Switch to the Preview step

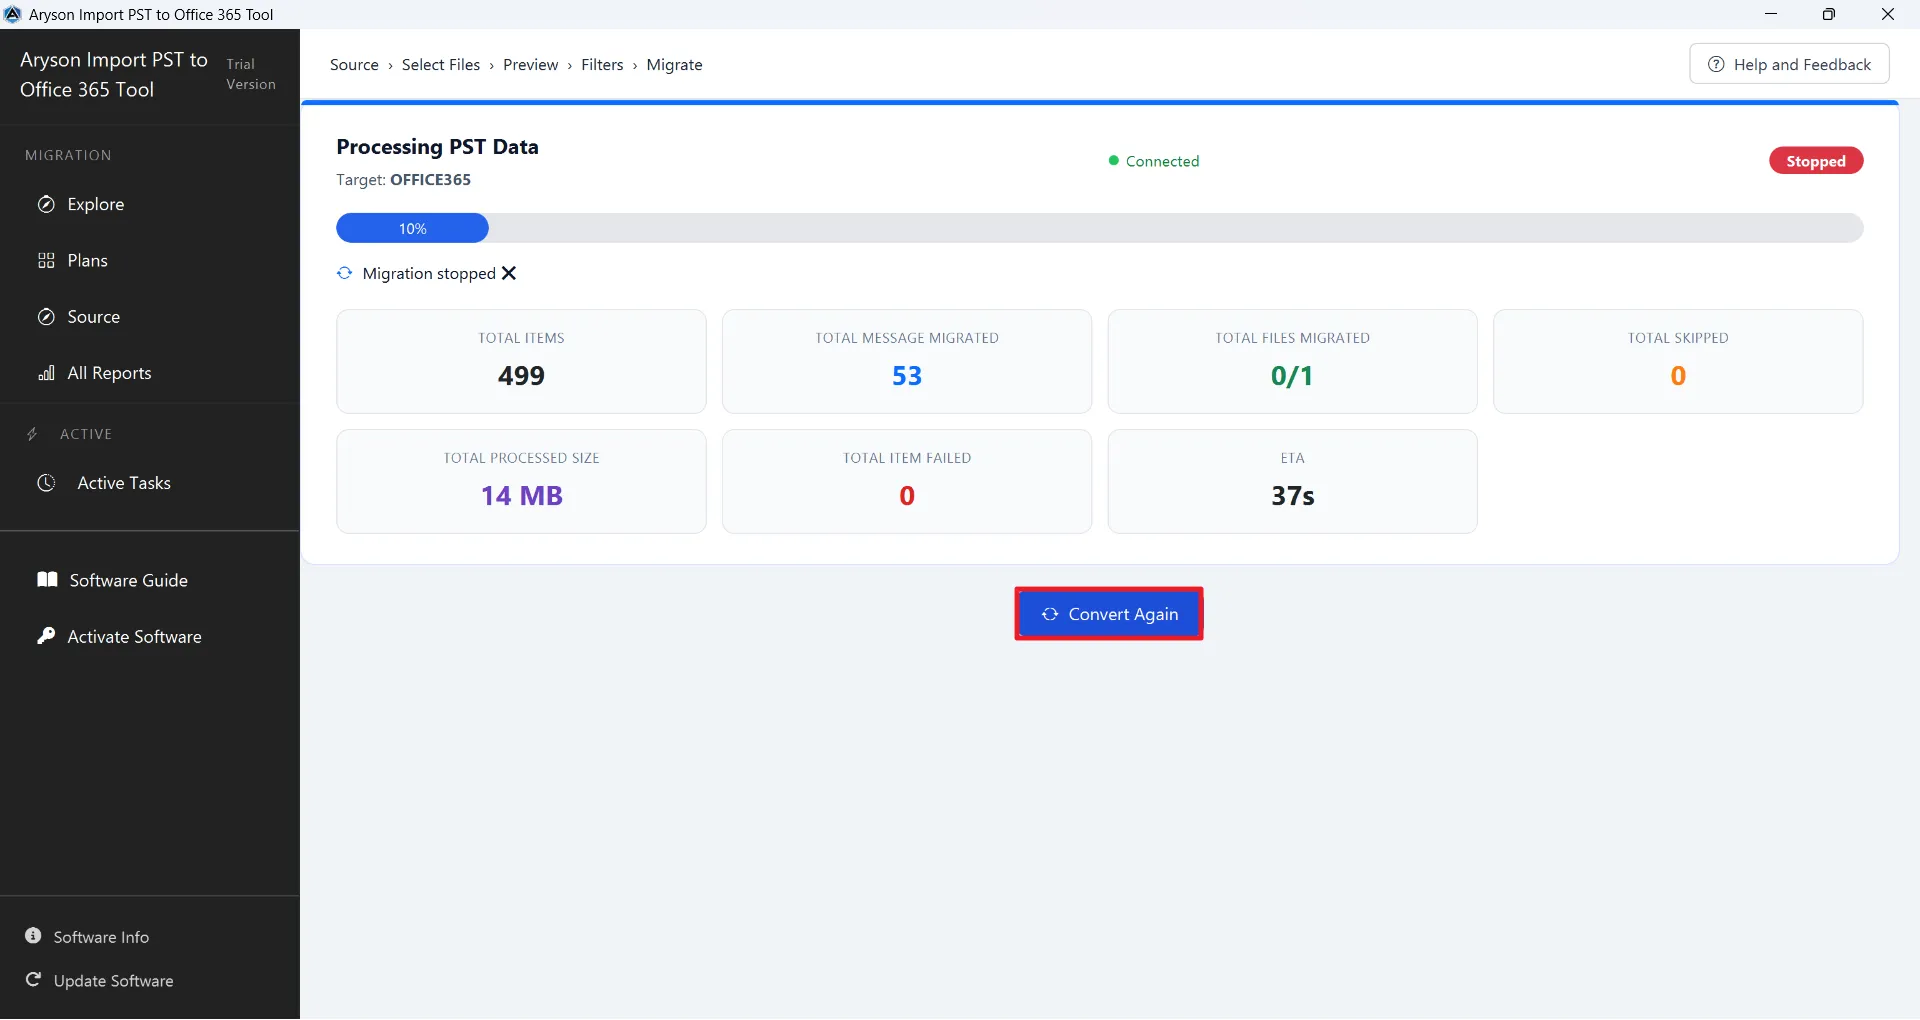tap(531, 64)
